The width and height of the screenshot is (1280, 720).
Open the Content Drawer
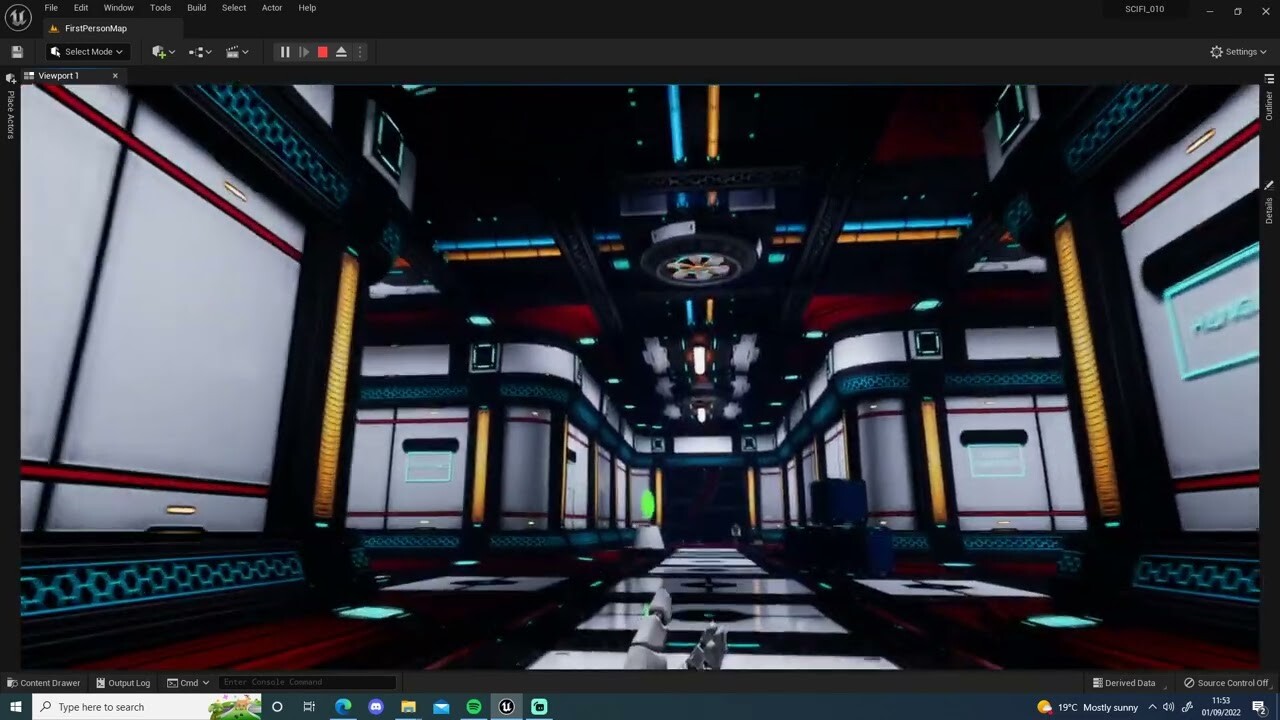44,683
